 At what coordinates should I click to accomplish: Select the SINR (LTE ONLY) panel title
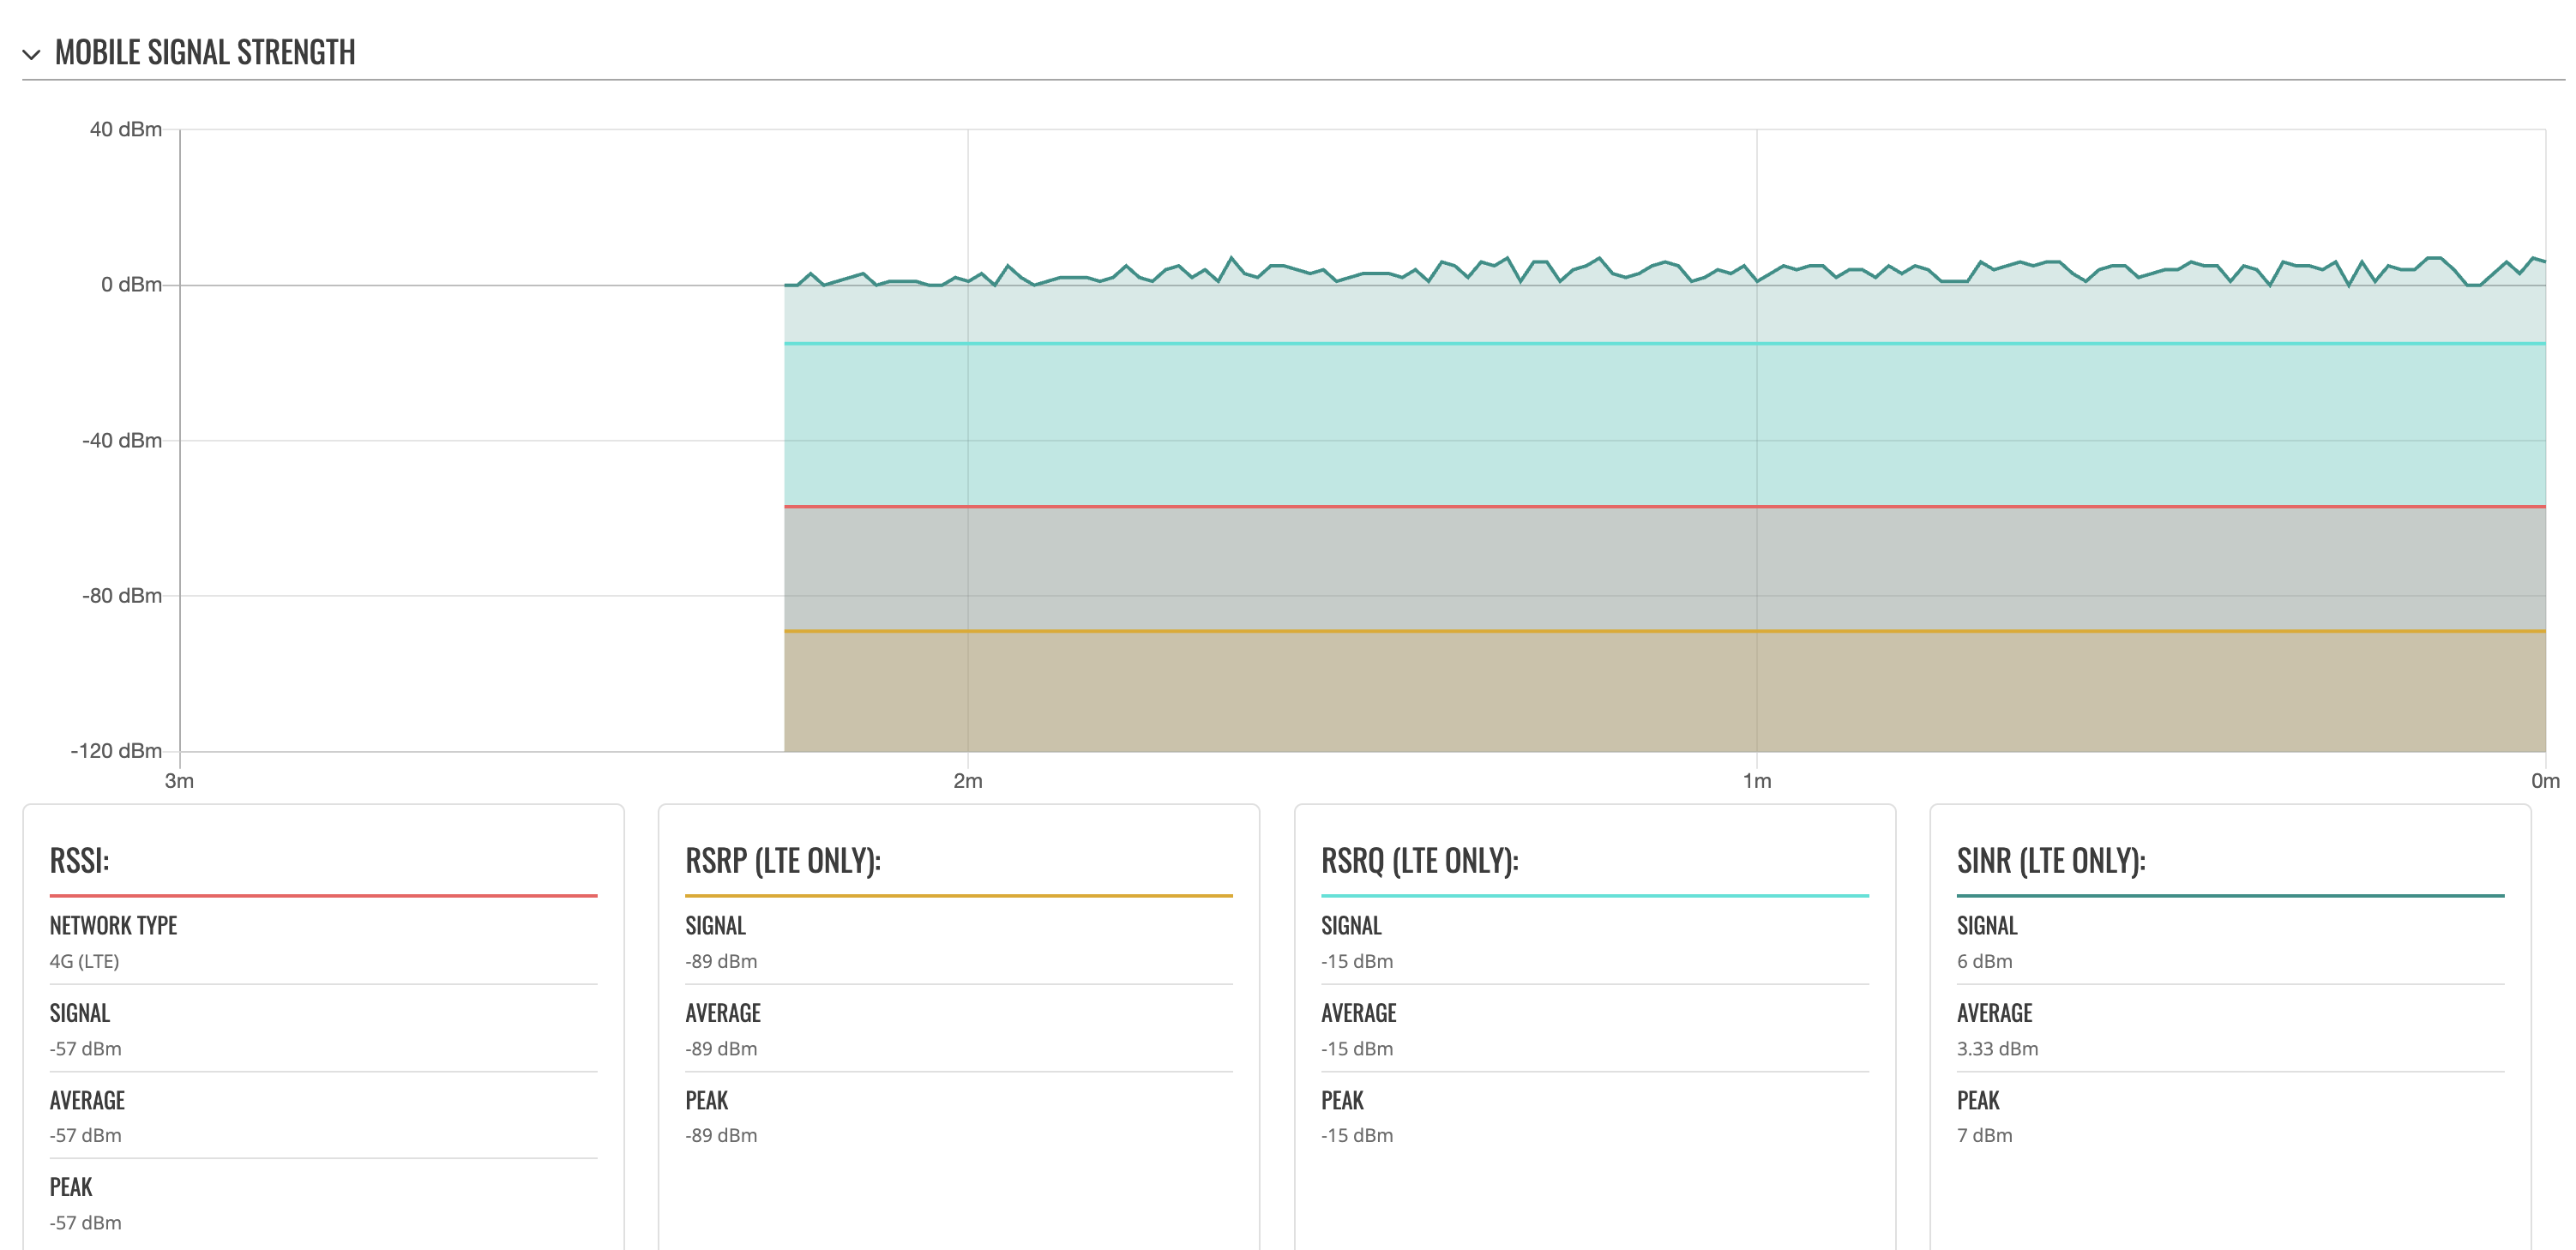2051,860
